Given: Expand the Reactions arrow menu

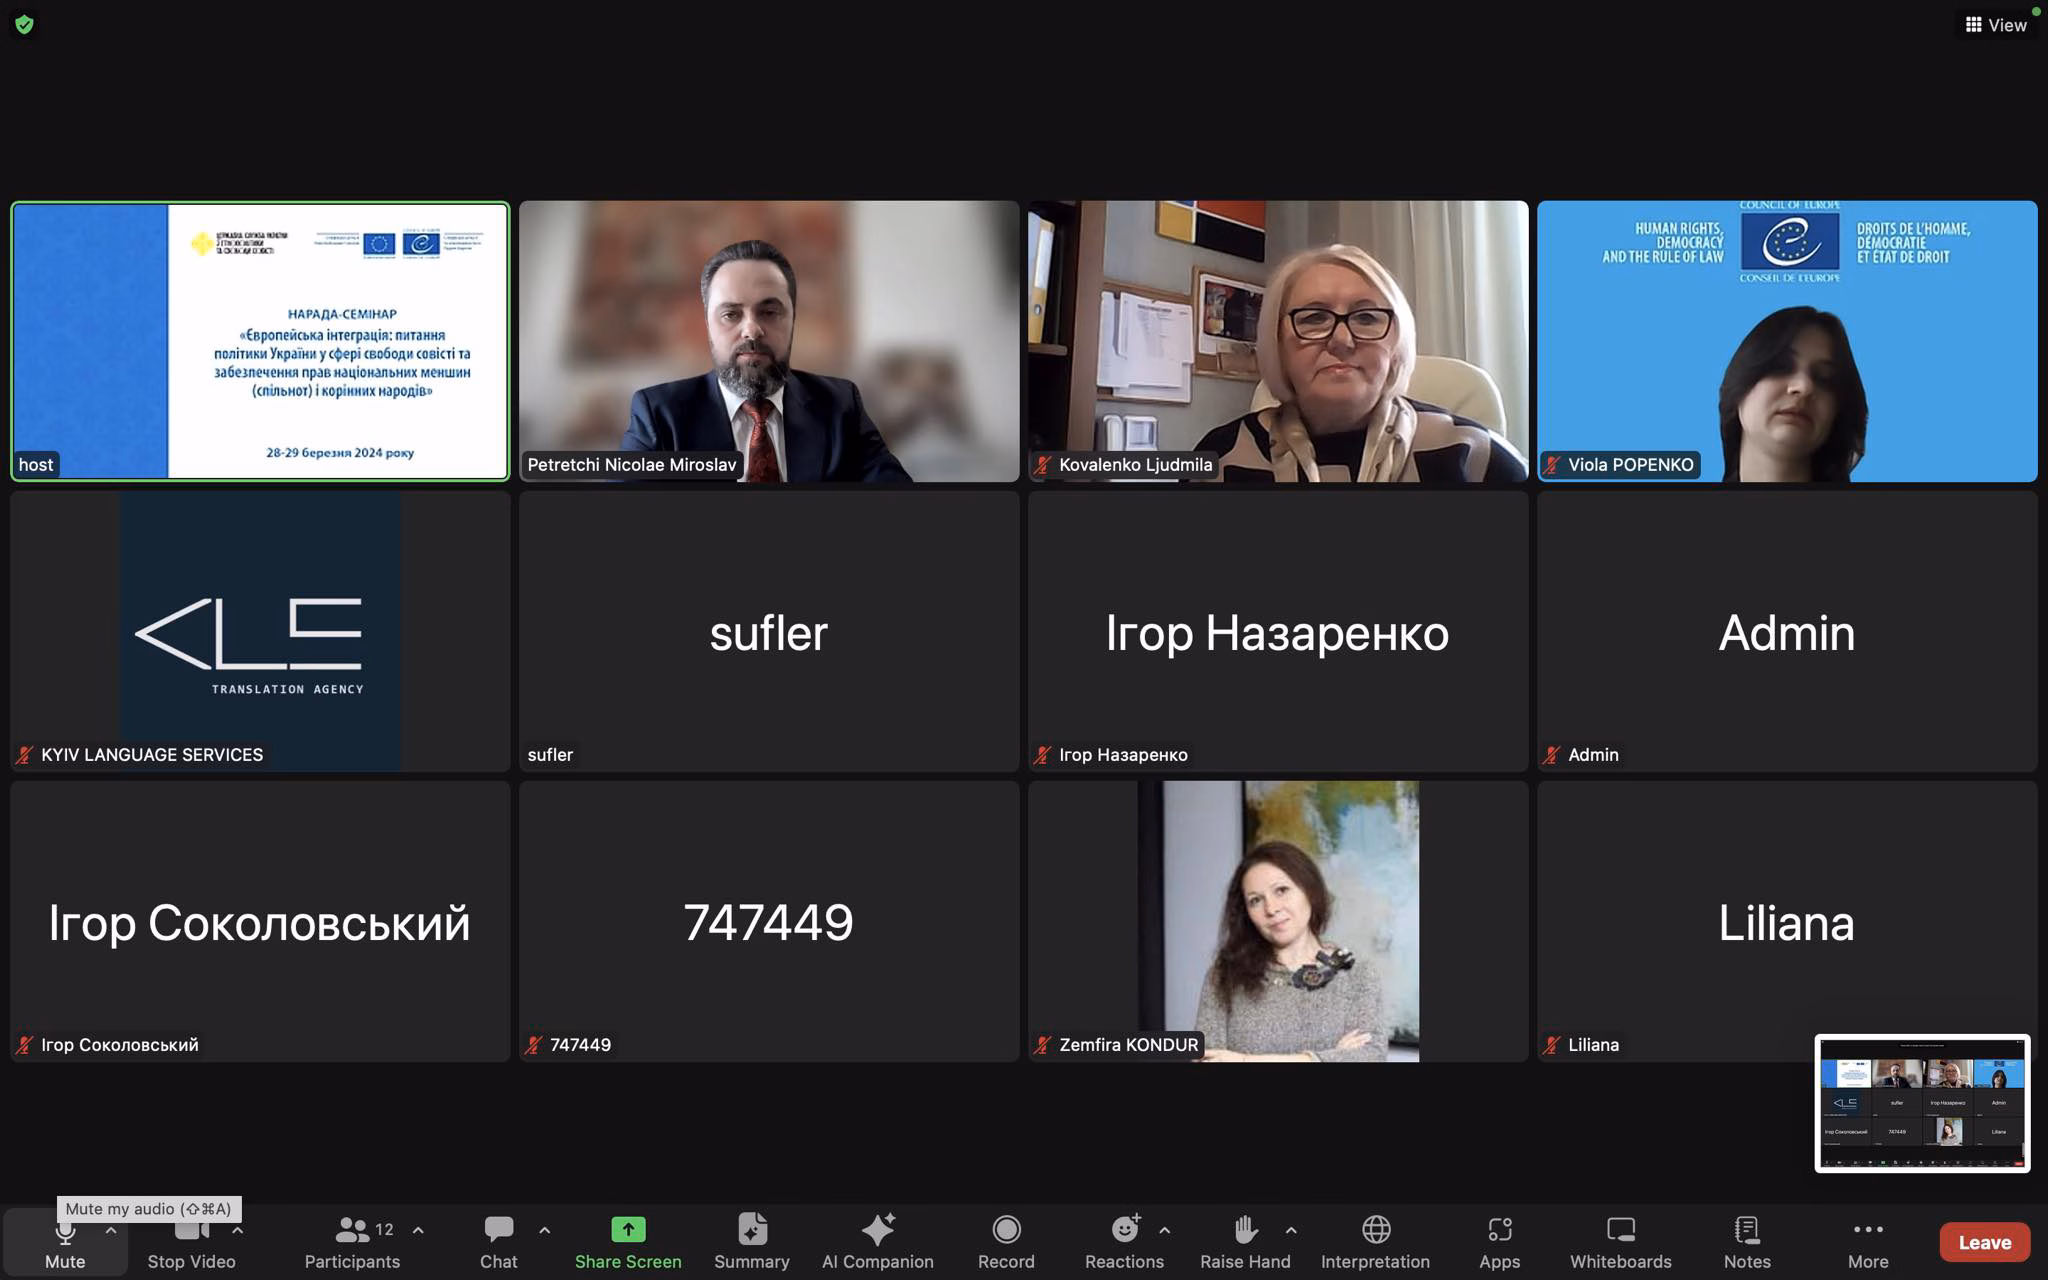Looking at the screenshot, I should [1164, 1230].
